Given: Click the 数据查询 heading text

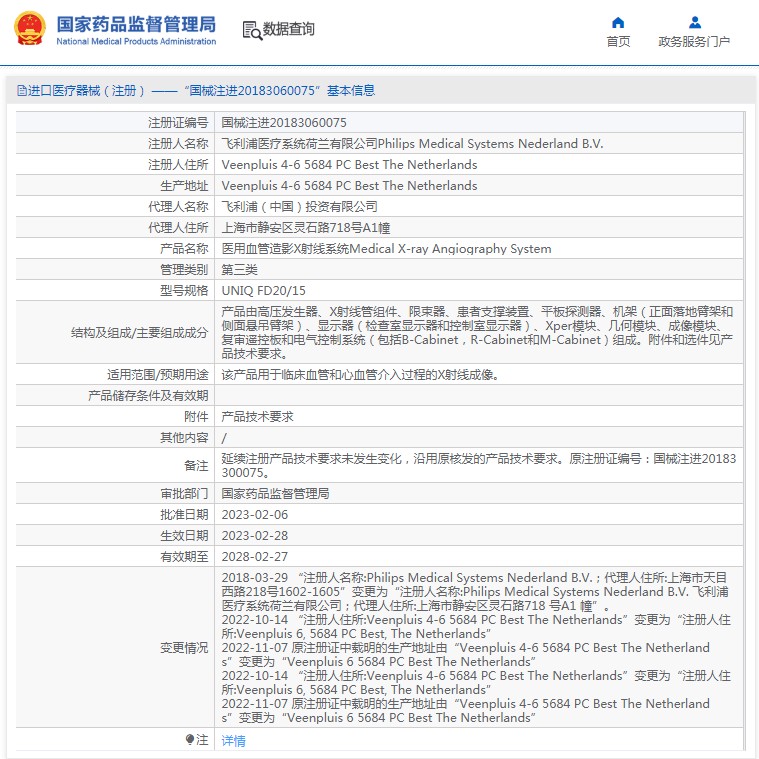Looking at the screenshot, I should [288, 29].
